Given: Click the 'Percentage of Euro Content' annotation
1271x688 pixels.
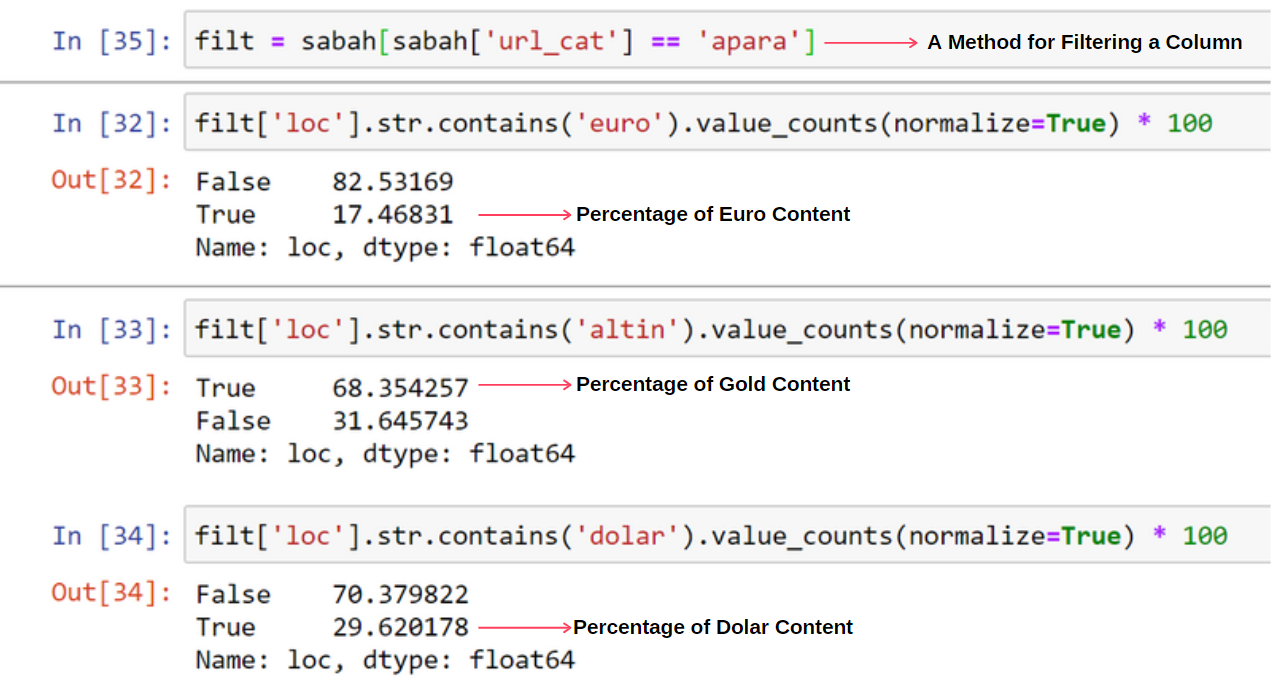Looking at the screenshot, I should coord(713,214).
